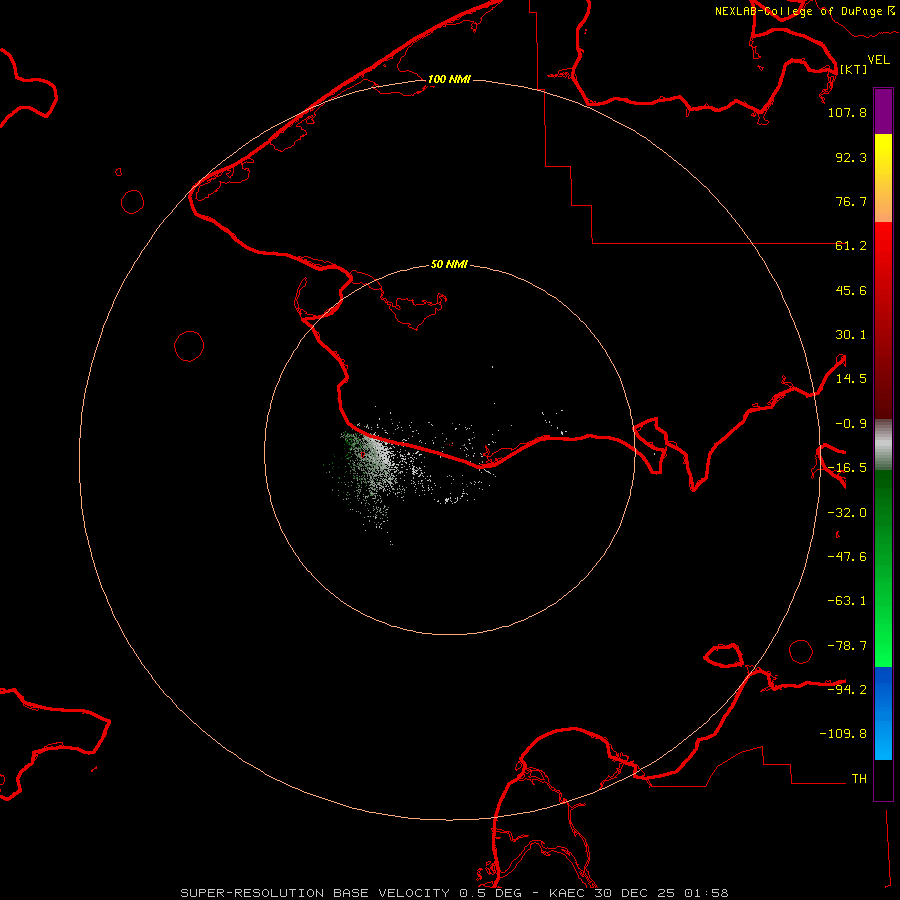Click the 61.2 scale value
This screenshot has height=900, width=900.
[x=851, y=246]
